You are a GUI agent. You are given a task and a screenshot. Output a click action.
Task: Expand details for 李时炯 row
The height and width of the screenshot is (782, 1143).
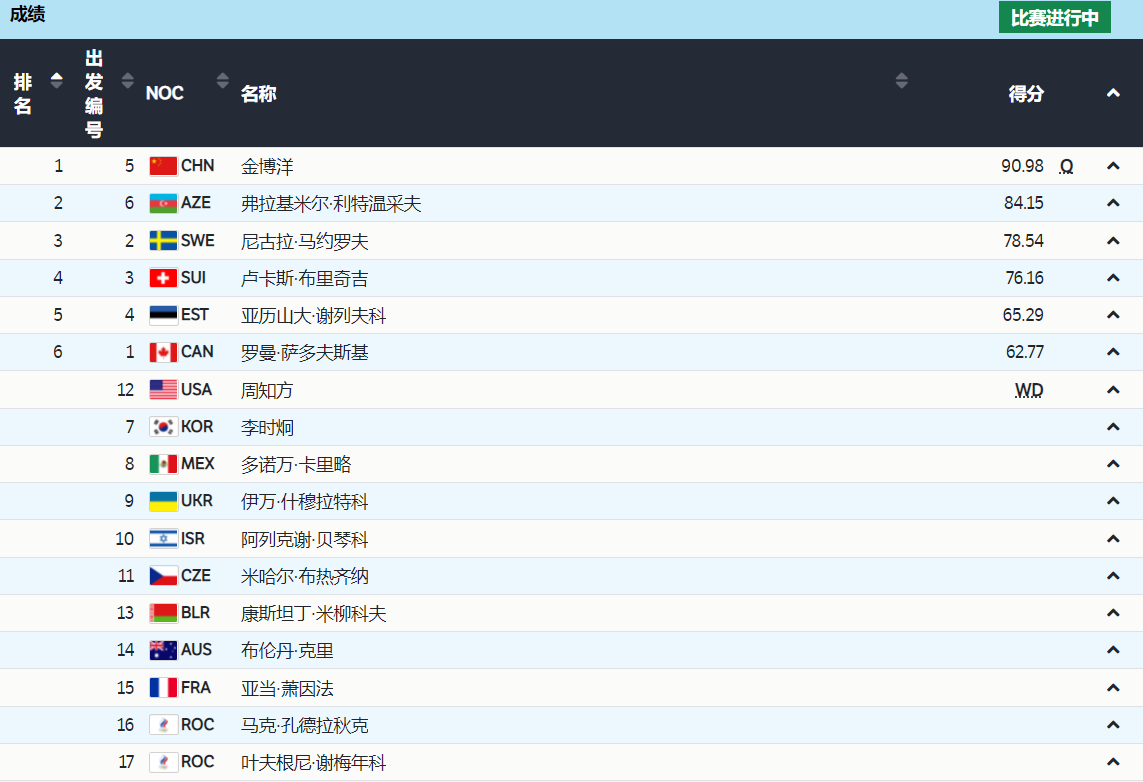(1112, 426)
